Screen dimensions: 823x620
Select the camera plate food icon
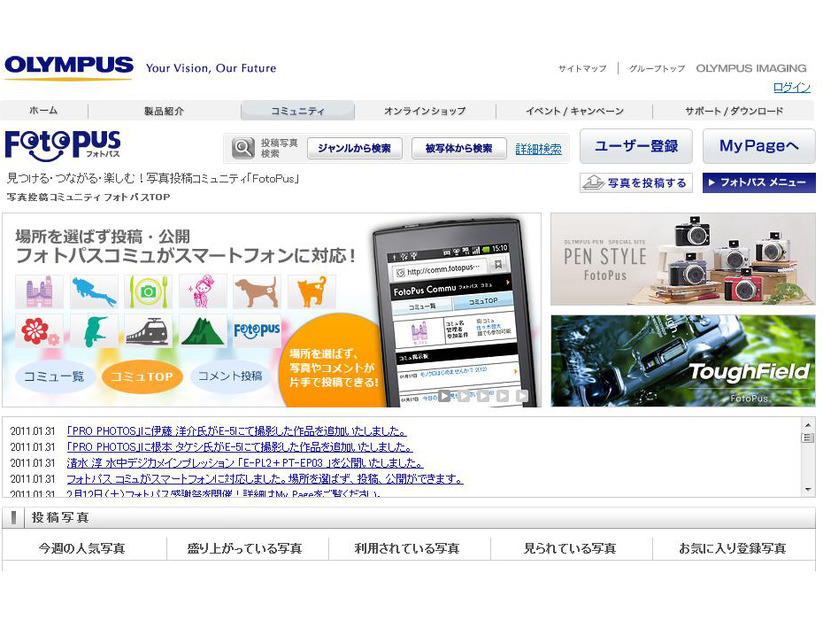pos(149,291)
